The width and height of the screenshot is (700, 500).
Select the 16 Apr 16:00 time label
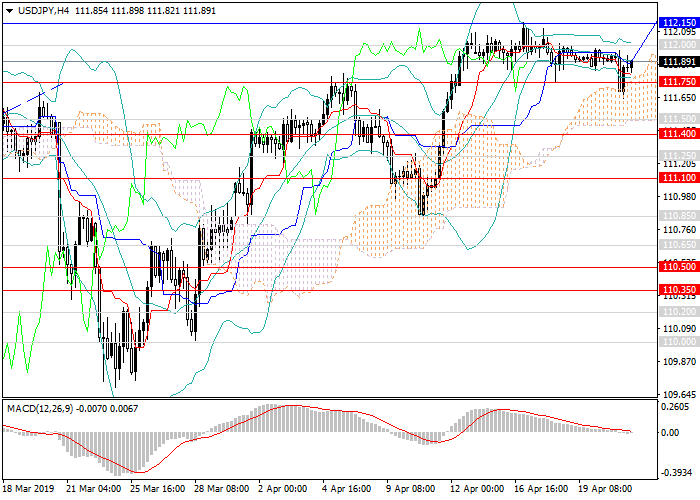[x=541, y=489]
